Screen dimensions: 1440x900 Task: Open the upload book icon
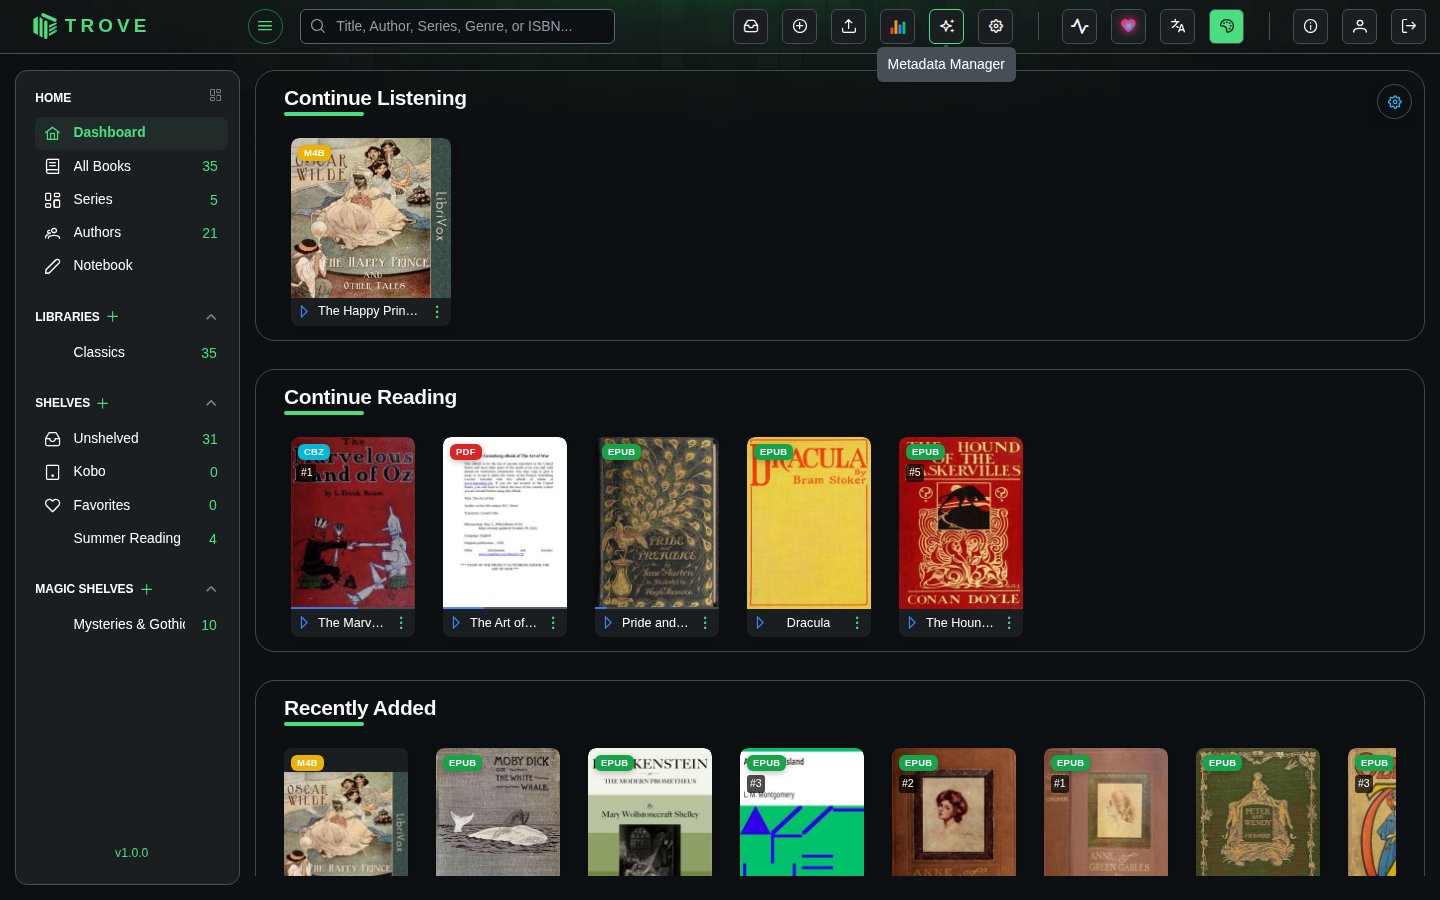point(849,26)
